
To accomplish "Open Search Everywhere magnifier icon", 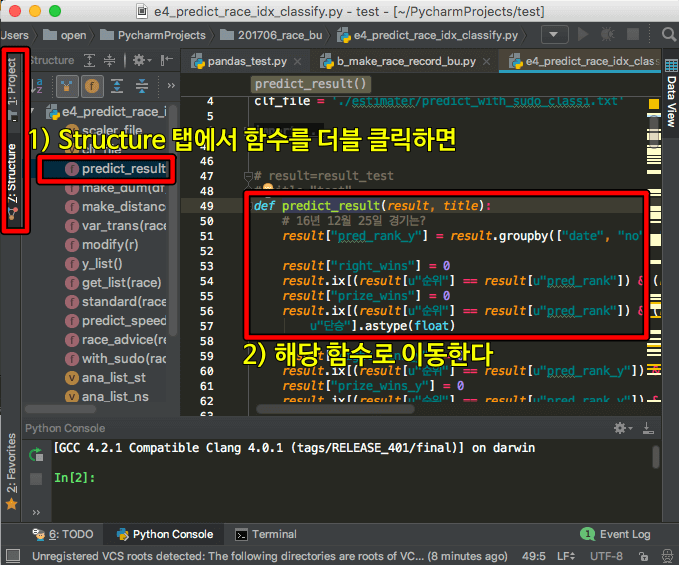I will tap(669, 35).
